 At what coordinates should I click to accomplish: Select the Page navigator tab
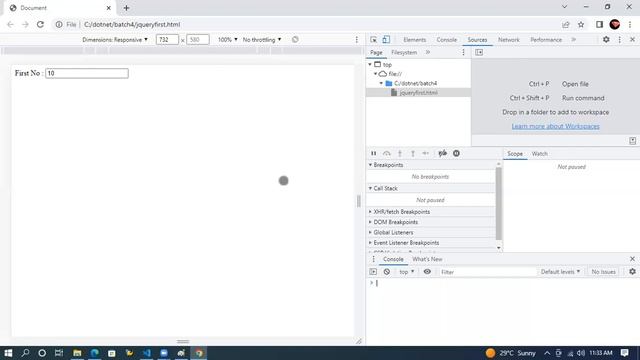click(x=376, y=52)
